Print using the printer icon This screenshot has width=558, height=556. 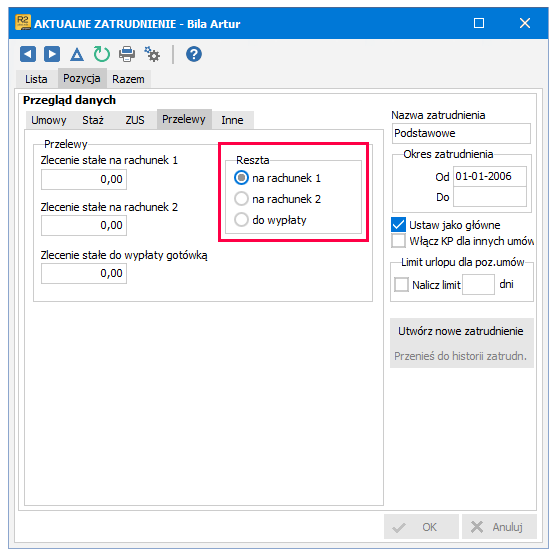tap(127, 54)
